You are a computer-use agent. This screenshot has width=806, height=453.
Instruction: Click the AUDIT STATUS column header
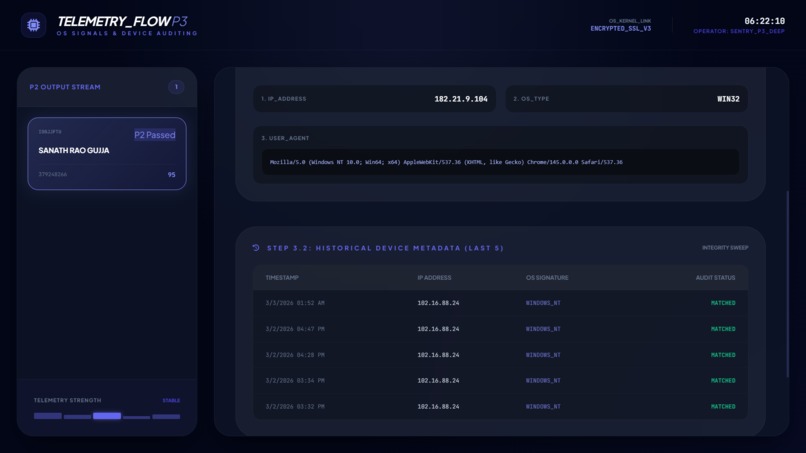pyautogui.click(x=715, y=278)
